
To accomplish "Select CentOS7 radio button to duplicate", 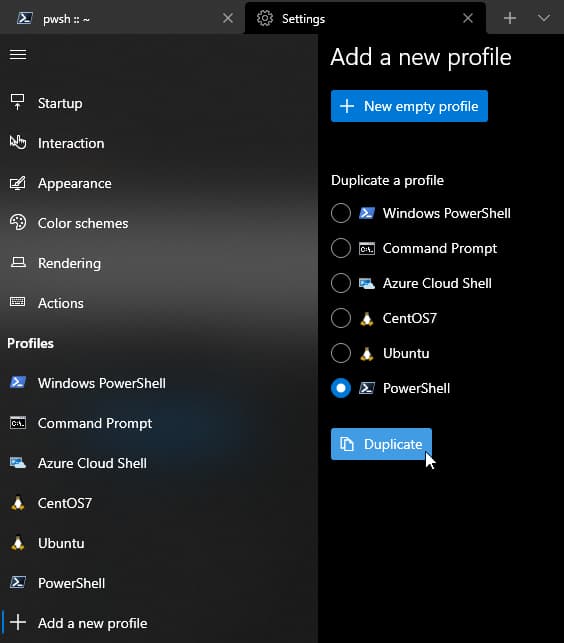I will click(x=340, y=318).
